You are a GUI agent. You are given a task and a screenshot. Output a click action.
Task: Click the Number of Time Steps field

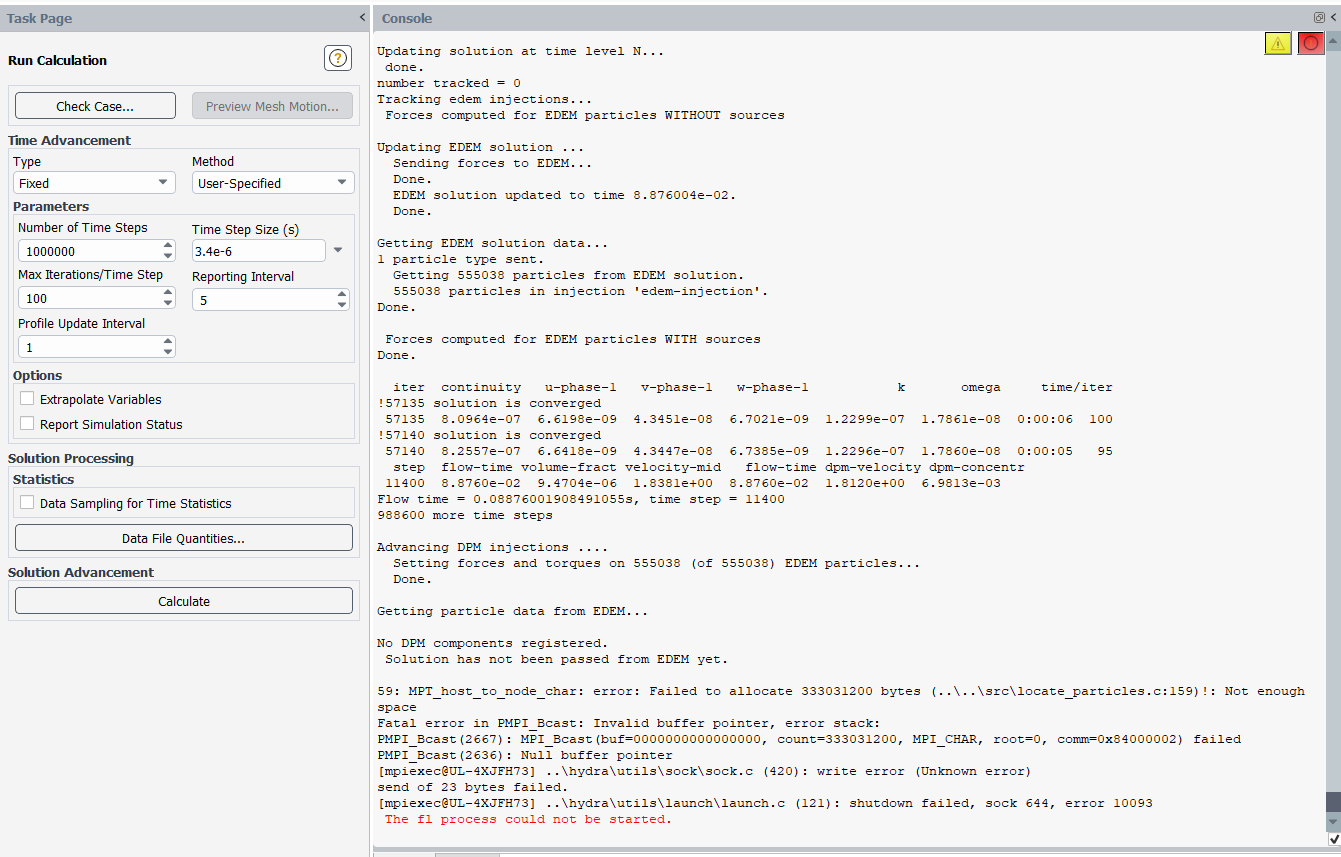[87, 251]
